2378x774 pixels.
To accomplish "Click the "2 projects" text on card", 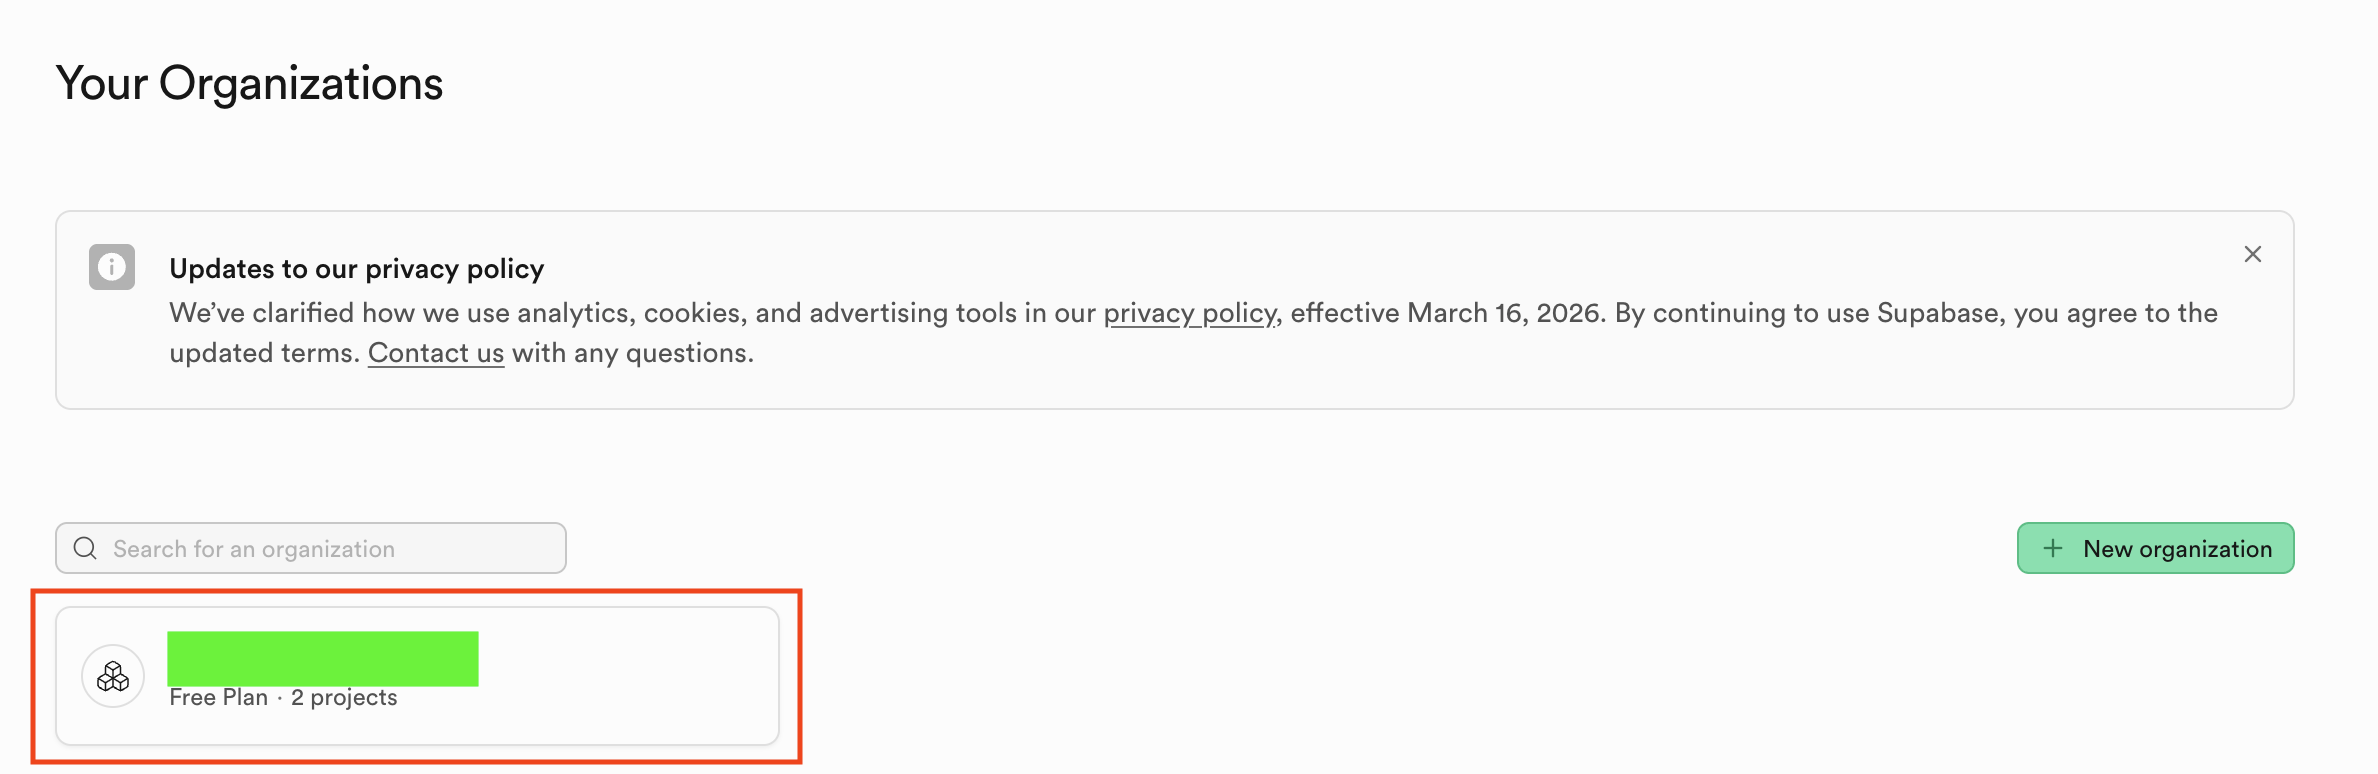I will click(x=344, y=698).
